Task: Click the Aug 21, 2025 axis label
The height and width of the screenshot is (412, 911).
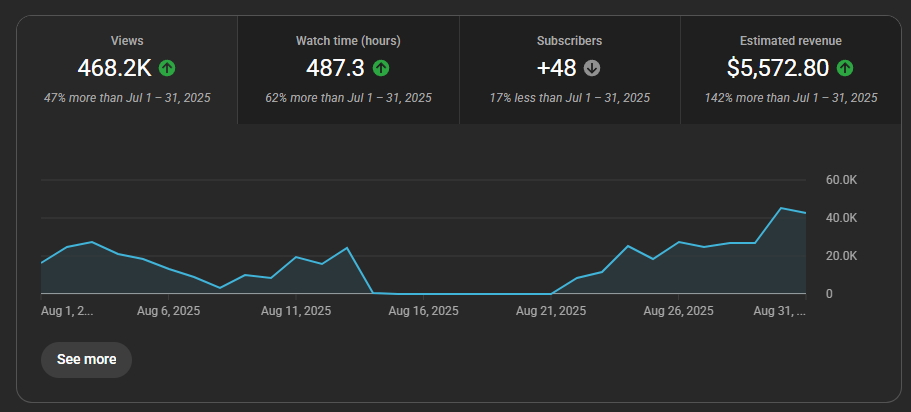Action: (x=551, y=311)
